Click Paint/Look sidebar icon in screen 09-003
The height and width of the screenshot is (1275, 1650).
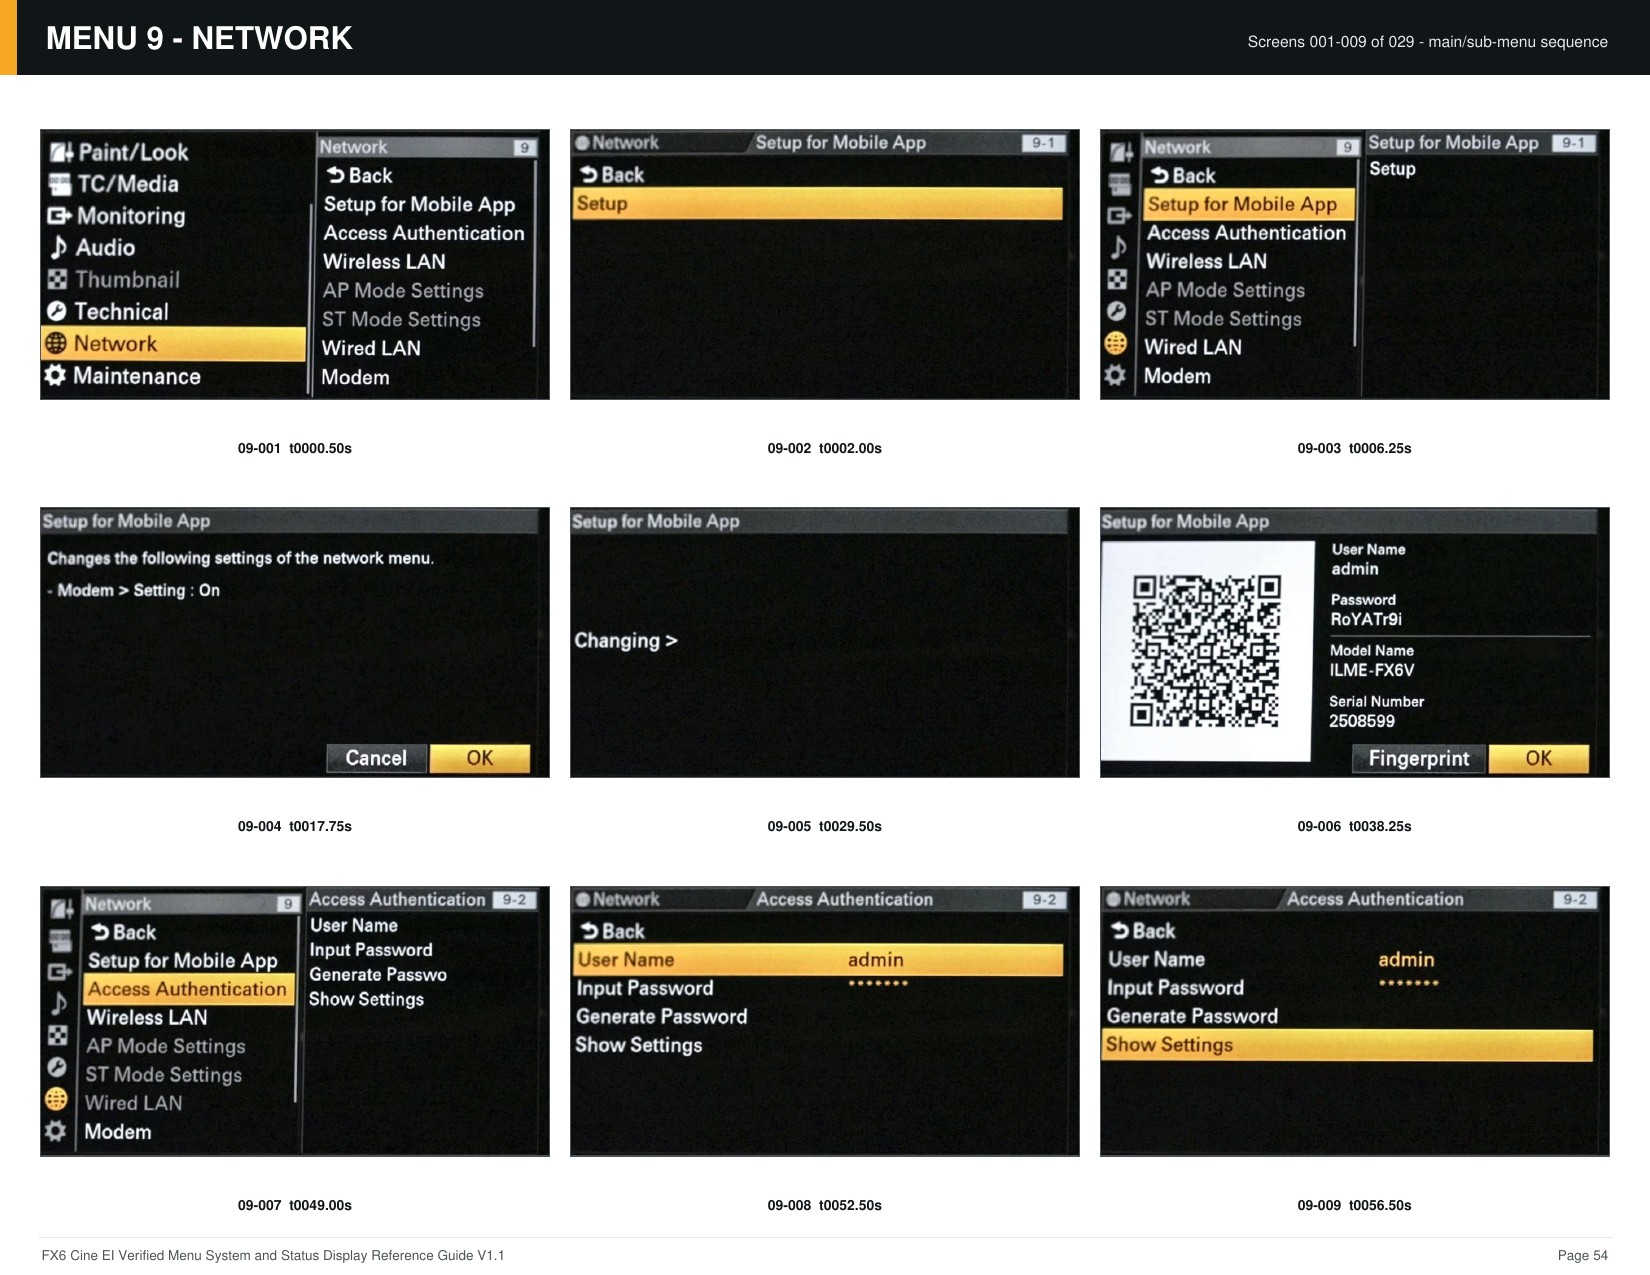1121,152
